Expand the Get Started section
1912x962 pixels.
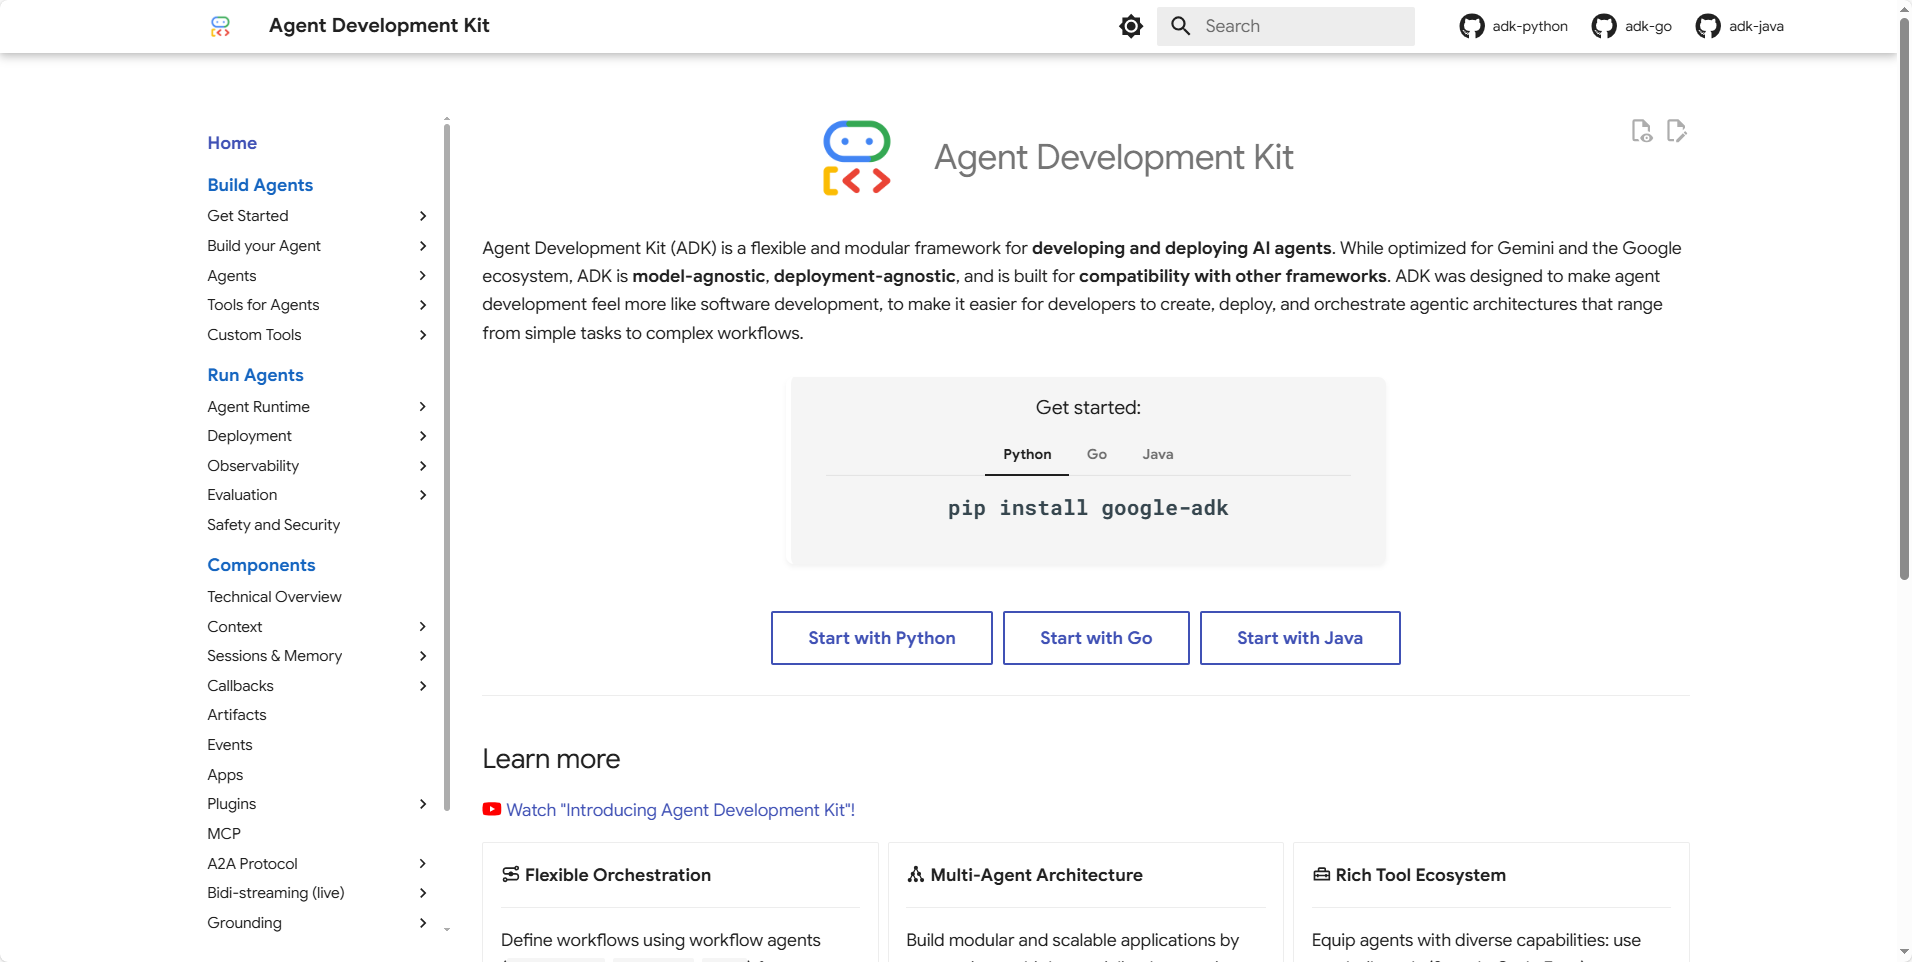423,216
